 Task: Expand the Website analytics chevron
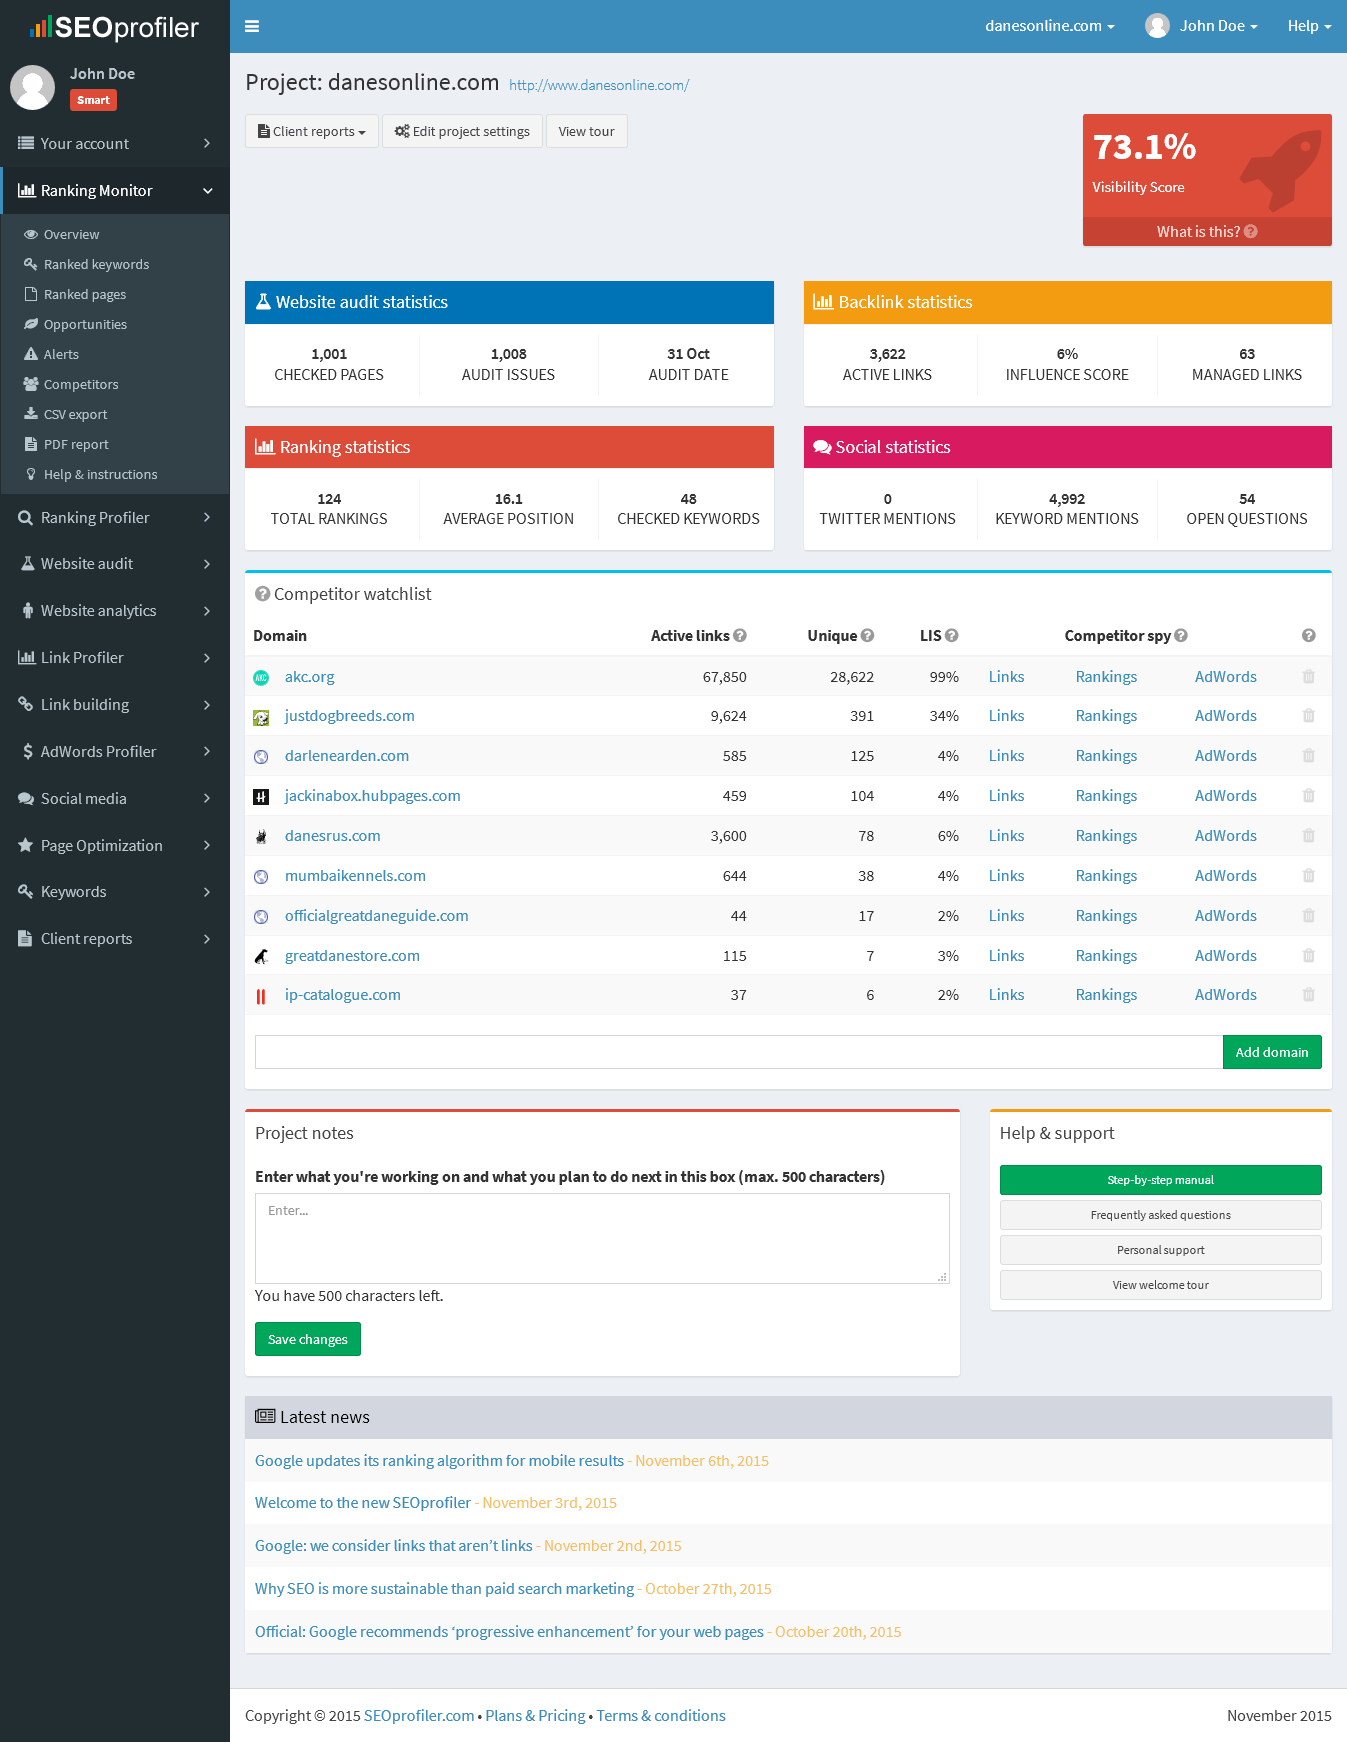tap(207, 610)
